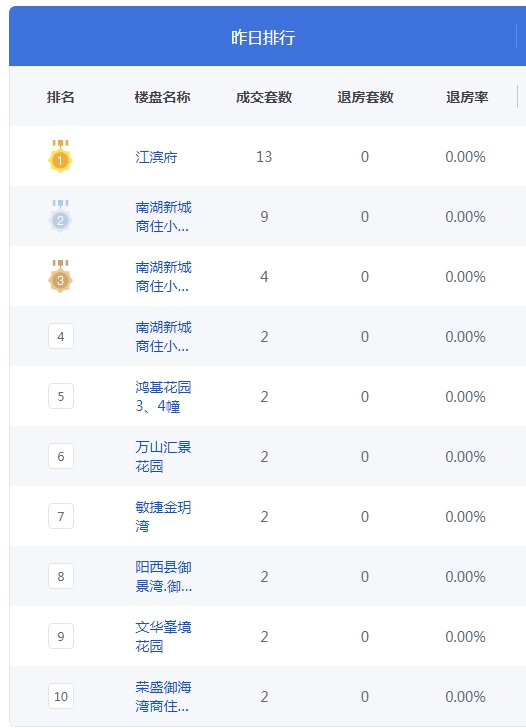Open 荣盛御海湾商住 property link
Image resolution: width=526 pixels, height=728 pixels.
163,696
